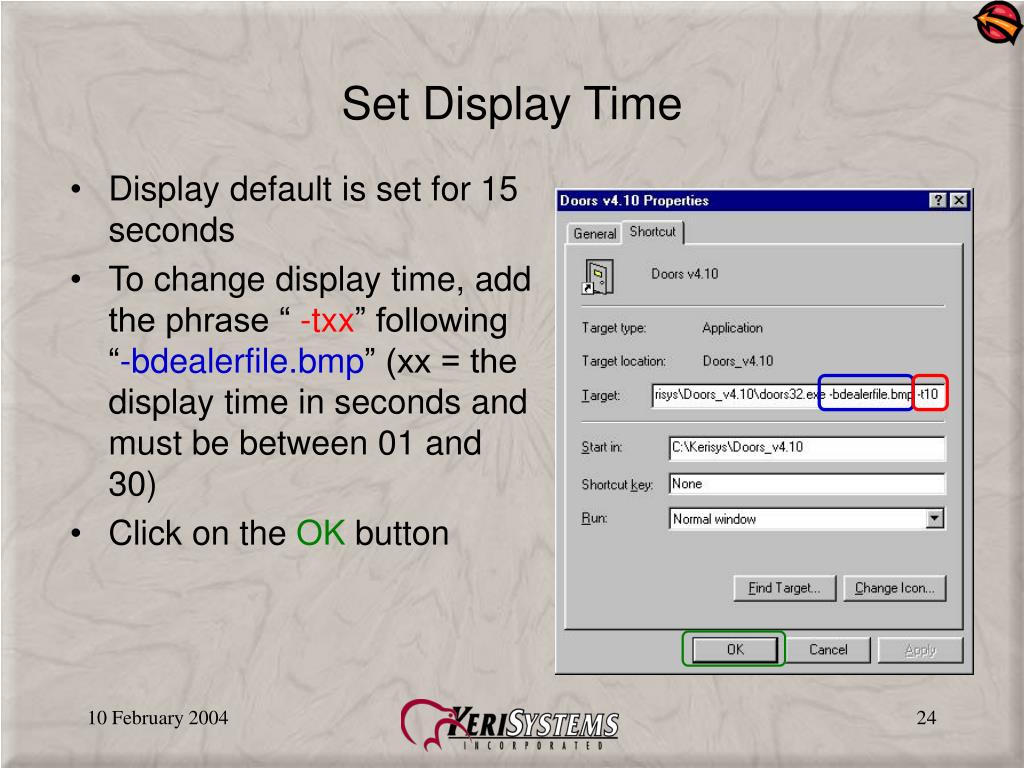
Task: Click in the Start in field
Action: click(807, 448)
